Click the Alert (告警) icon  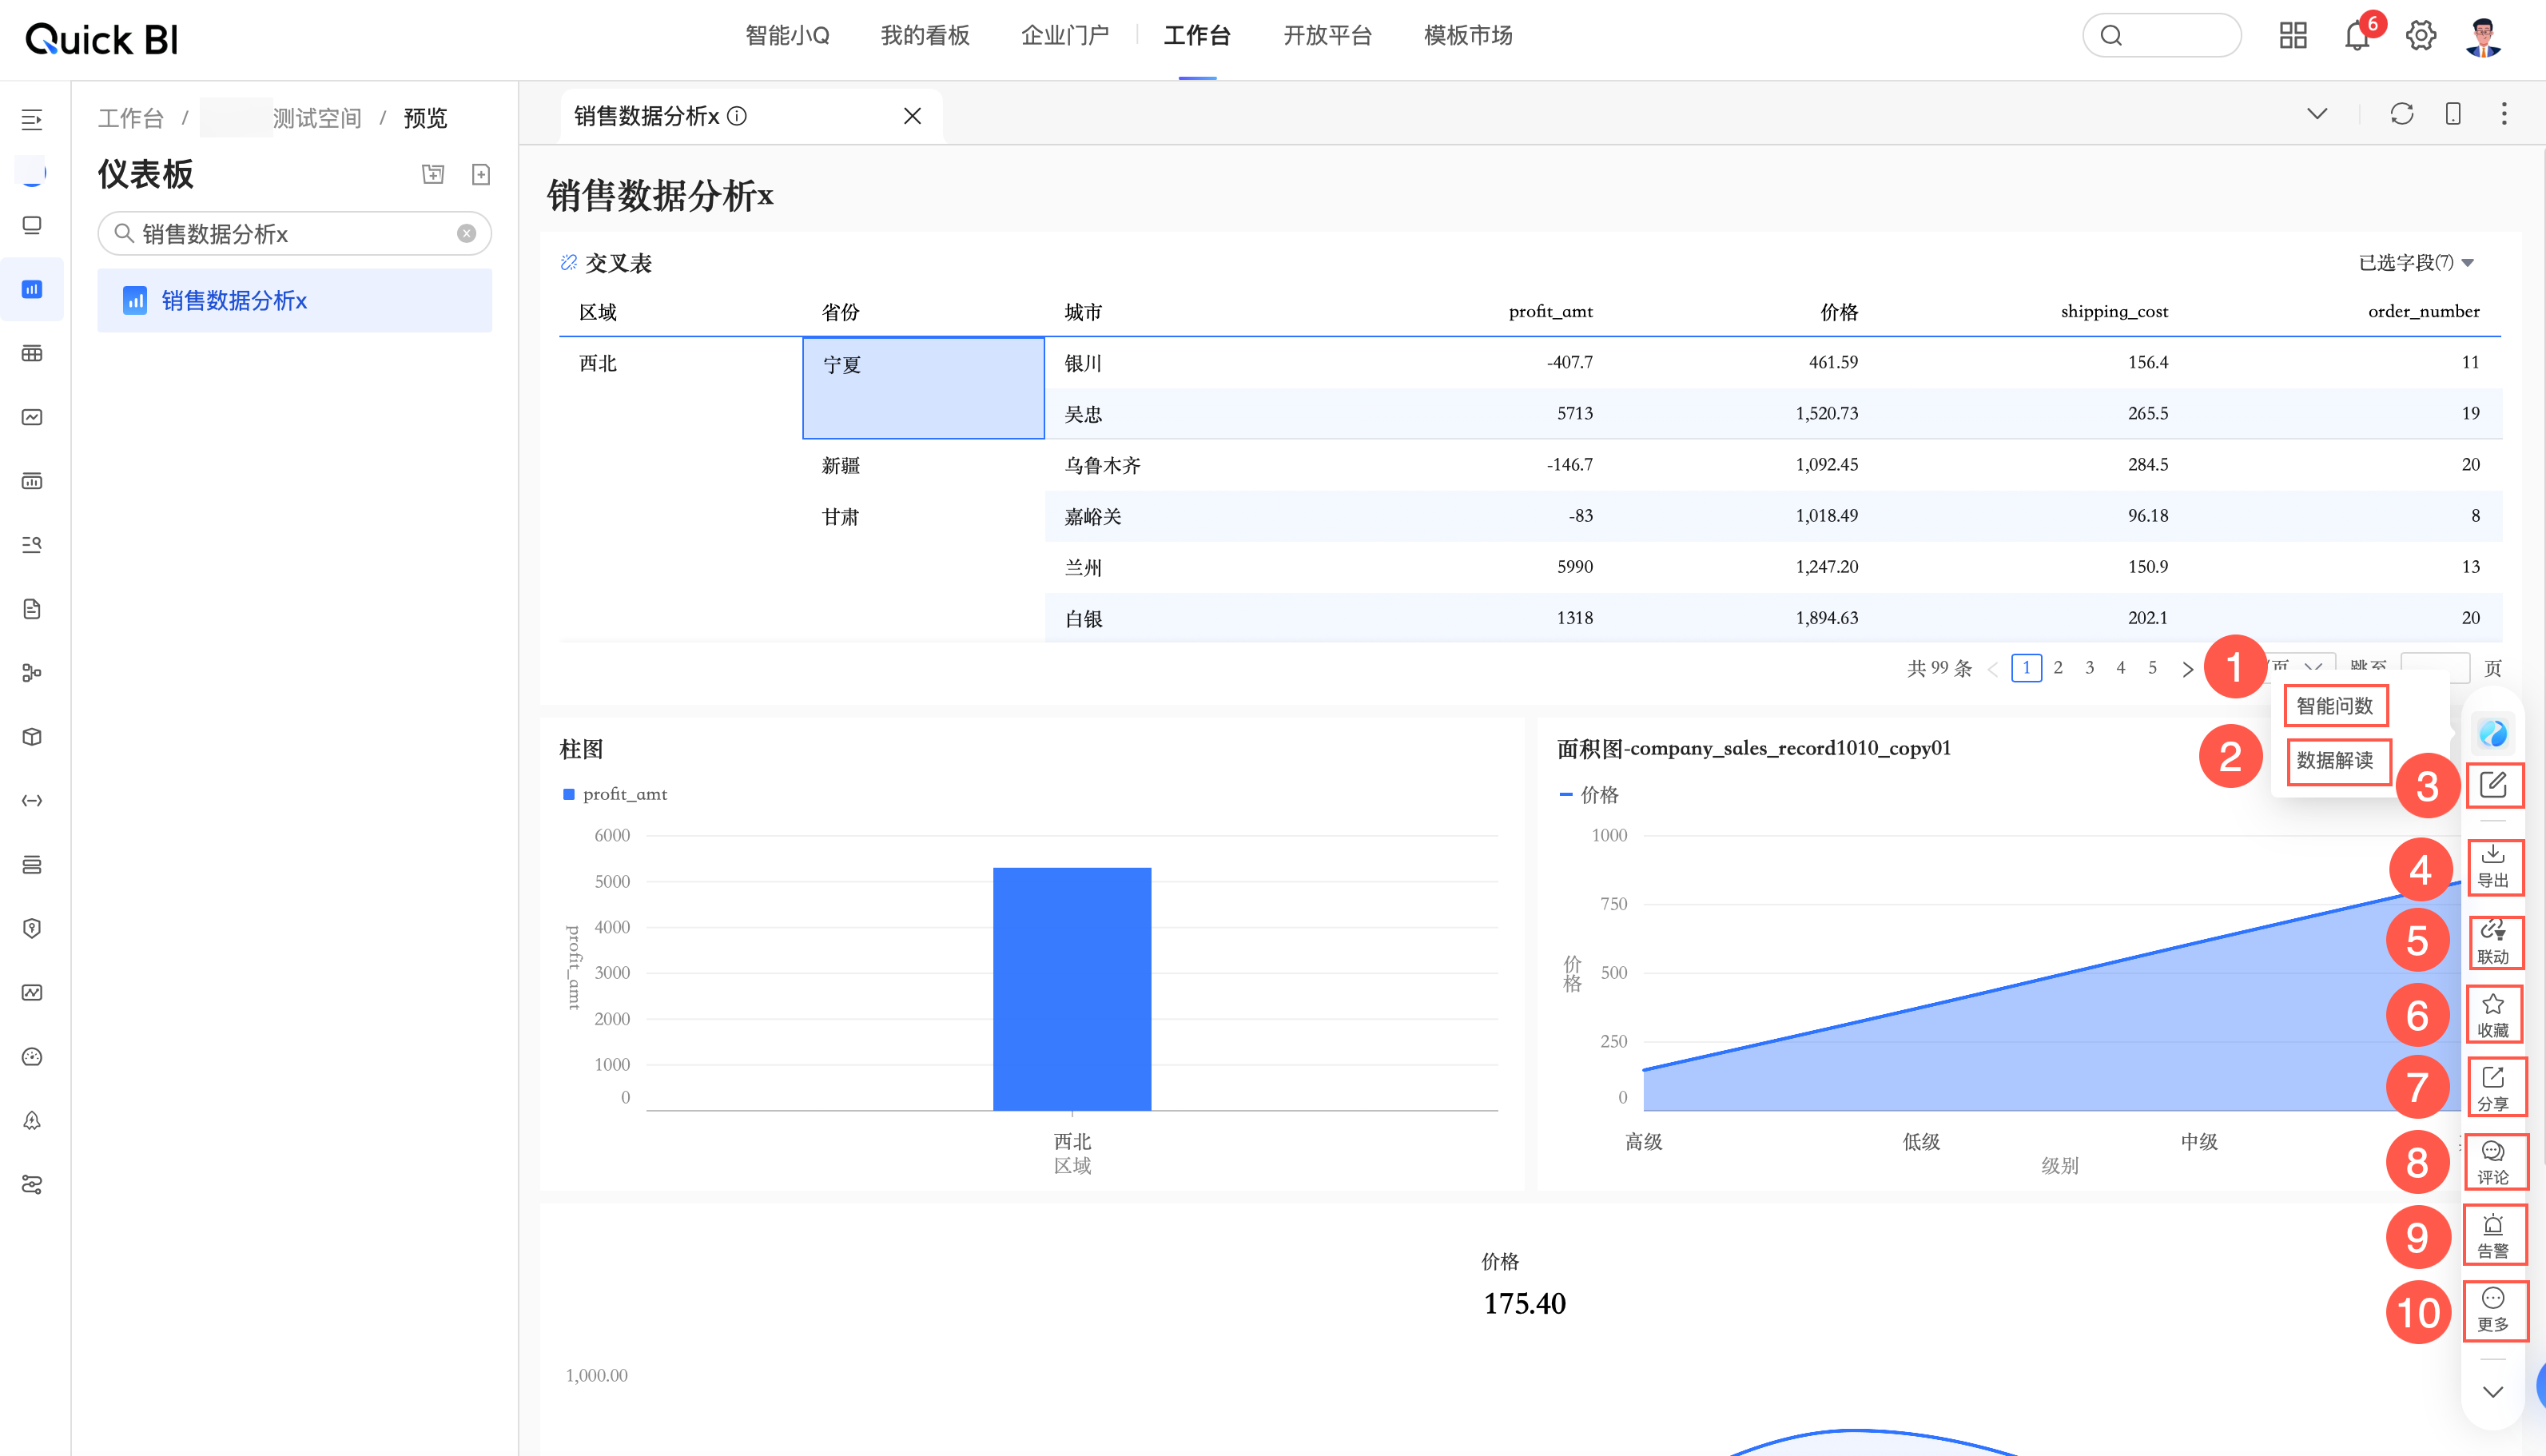(x=2492, y=1235)
